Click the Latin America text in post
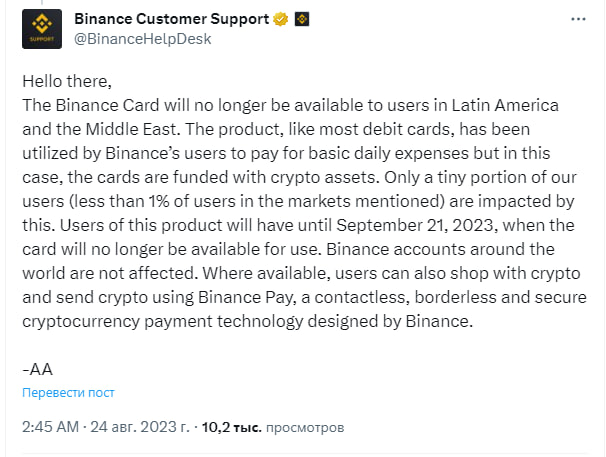Image resolution: width=606 pixels, height=457 pixels. pyautogui.click(x=505, y=105)
